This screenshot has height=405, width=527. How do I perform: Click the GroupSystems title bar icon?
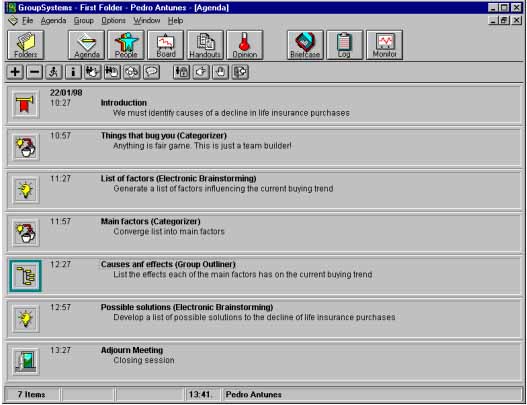[x=11, y=7]
